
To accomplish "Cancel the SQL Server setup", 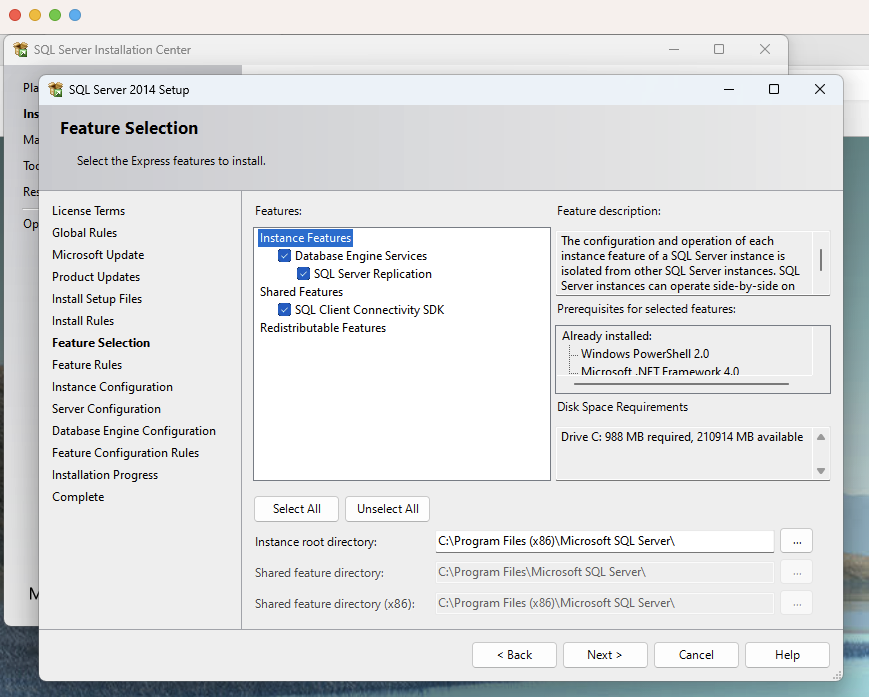I will tap(696, 655).
